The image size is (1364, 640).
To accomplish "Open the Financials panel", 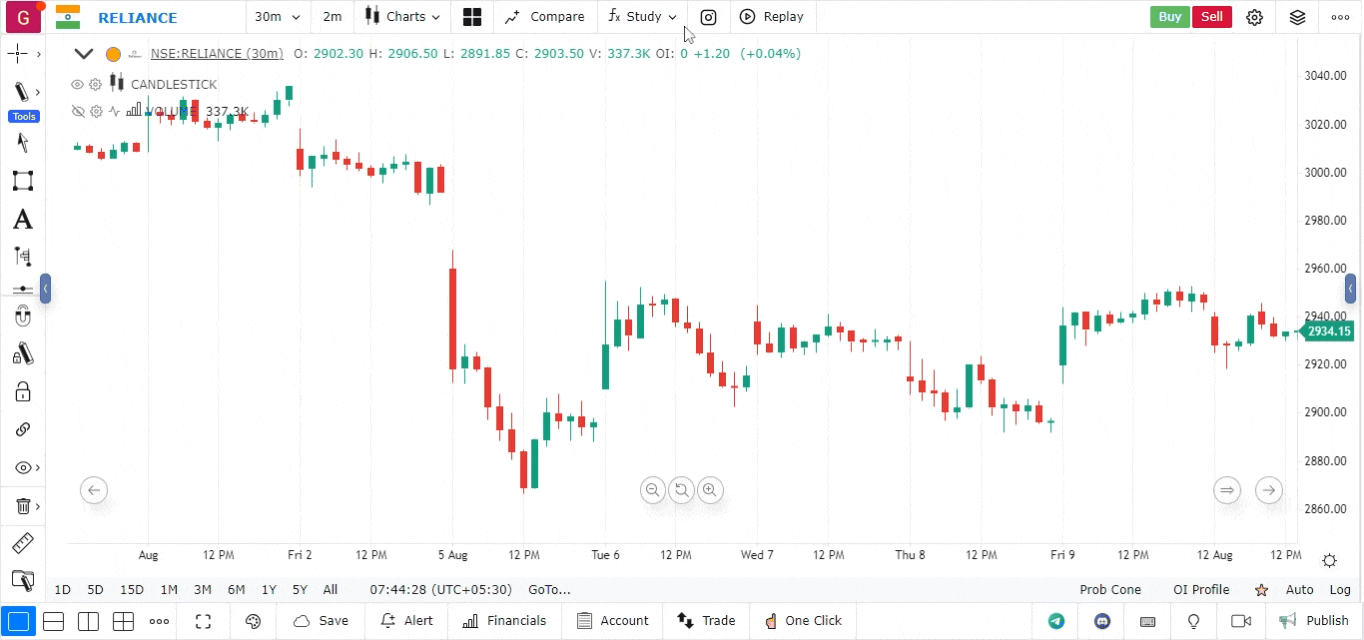I will click(x=505, y=621).
